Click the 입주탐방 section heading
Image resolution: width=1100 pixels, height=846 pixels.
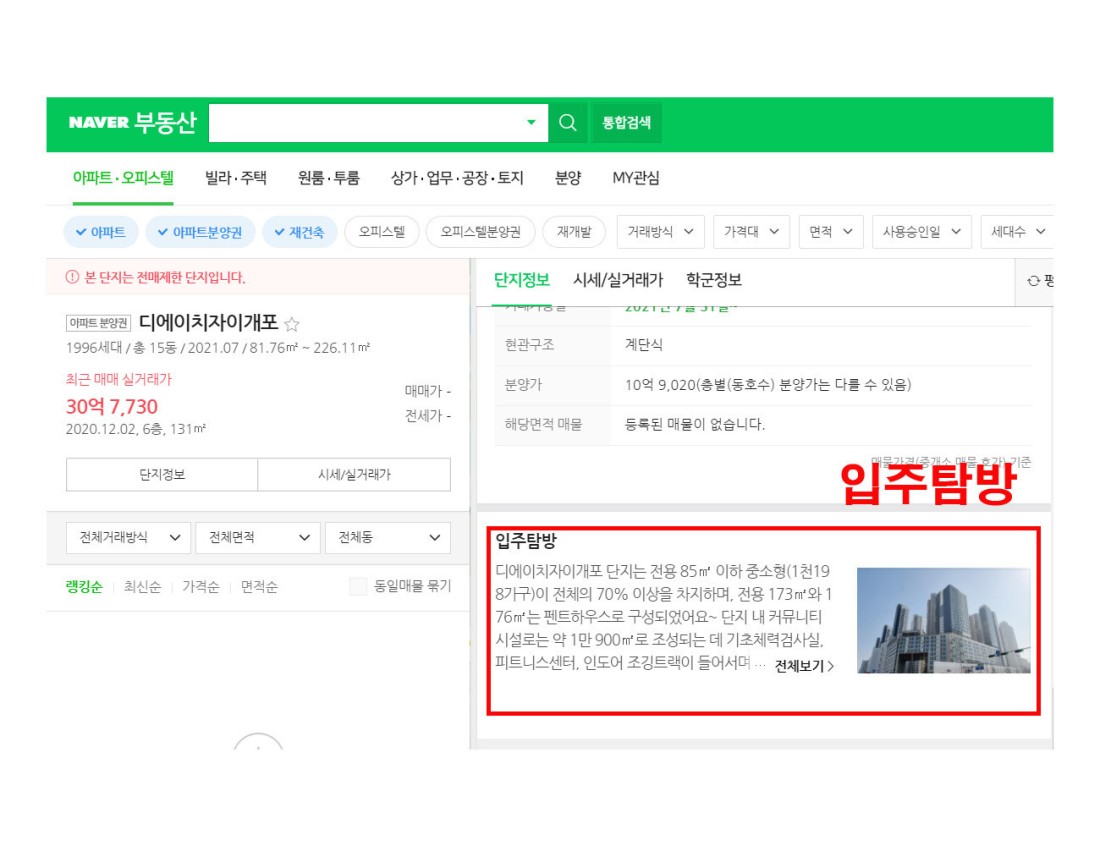526,541
